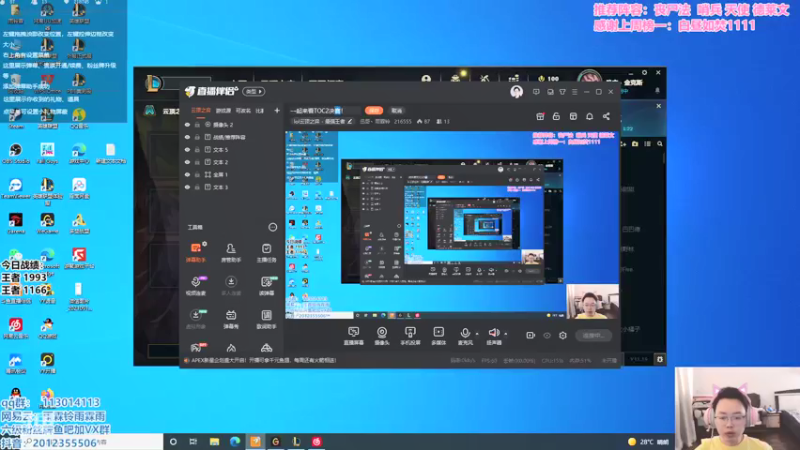The width and height of the screenshot is (800, 450).
Task: Toggle the unlock padlock icon above the preview
Action: (x=556, y=116)
